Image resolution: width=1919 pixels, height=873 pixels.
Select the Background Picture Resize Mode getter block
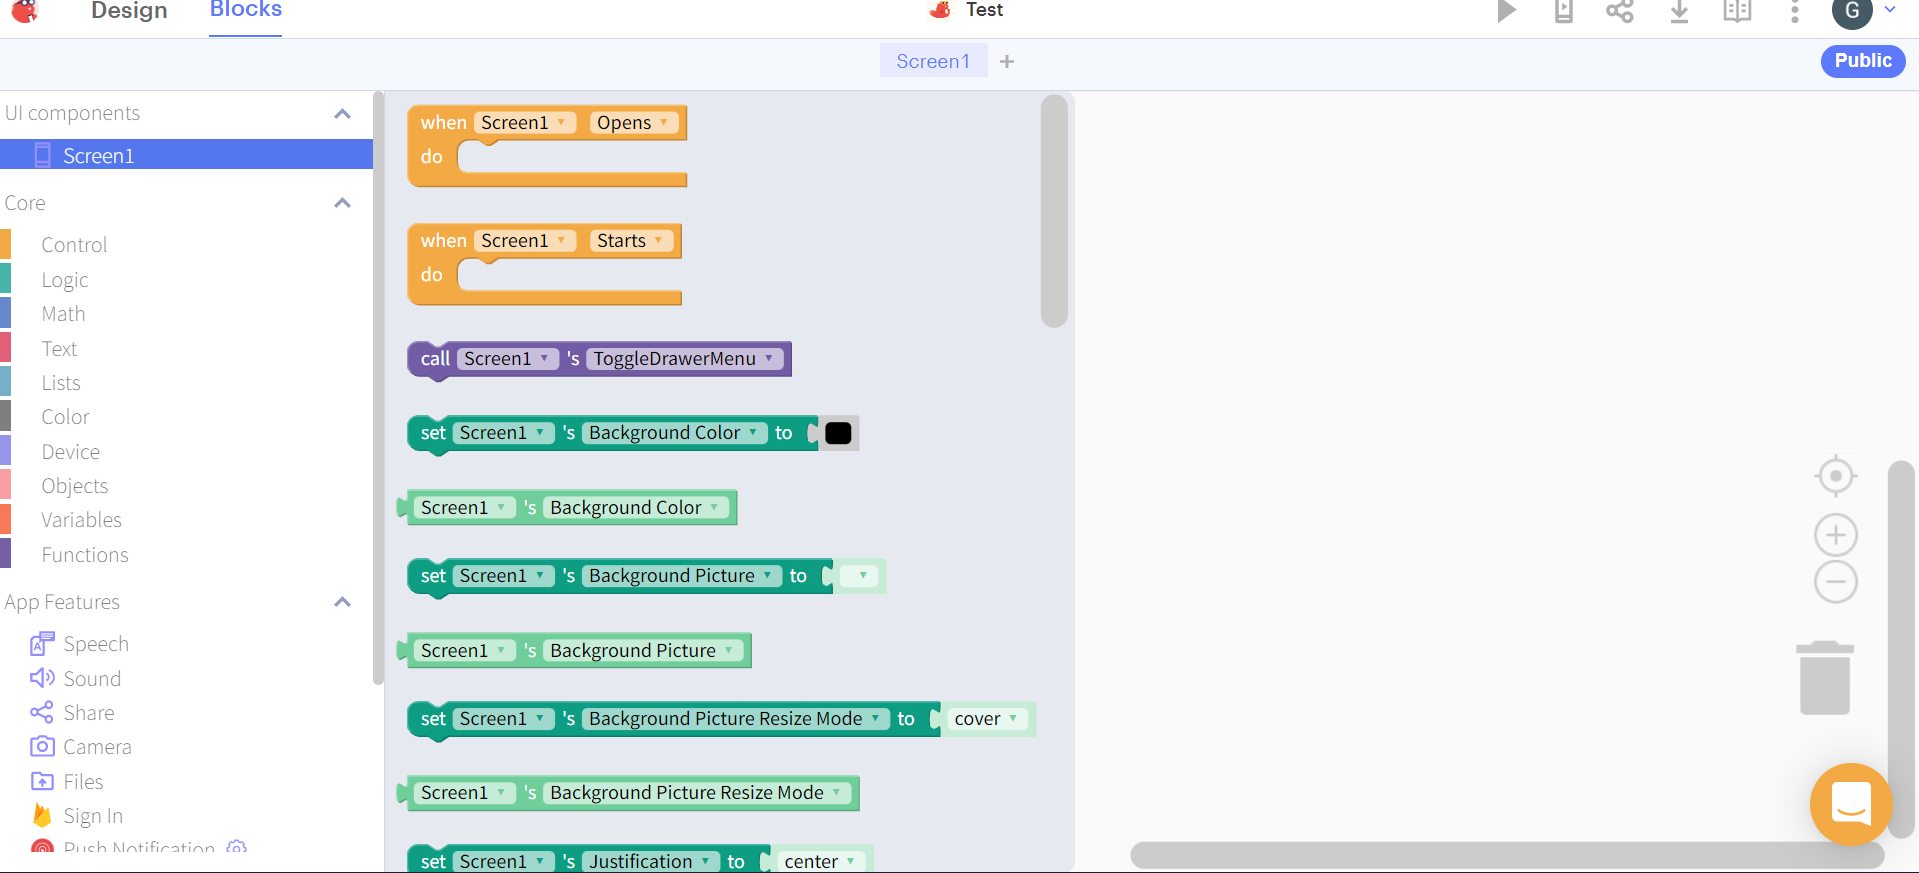[628, 793]
